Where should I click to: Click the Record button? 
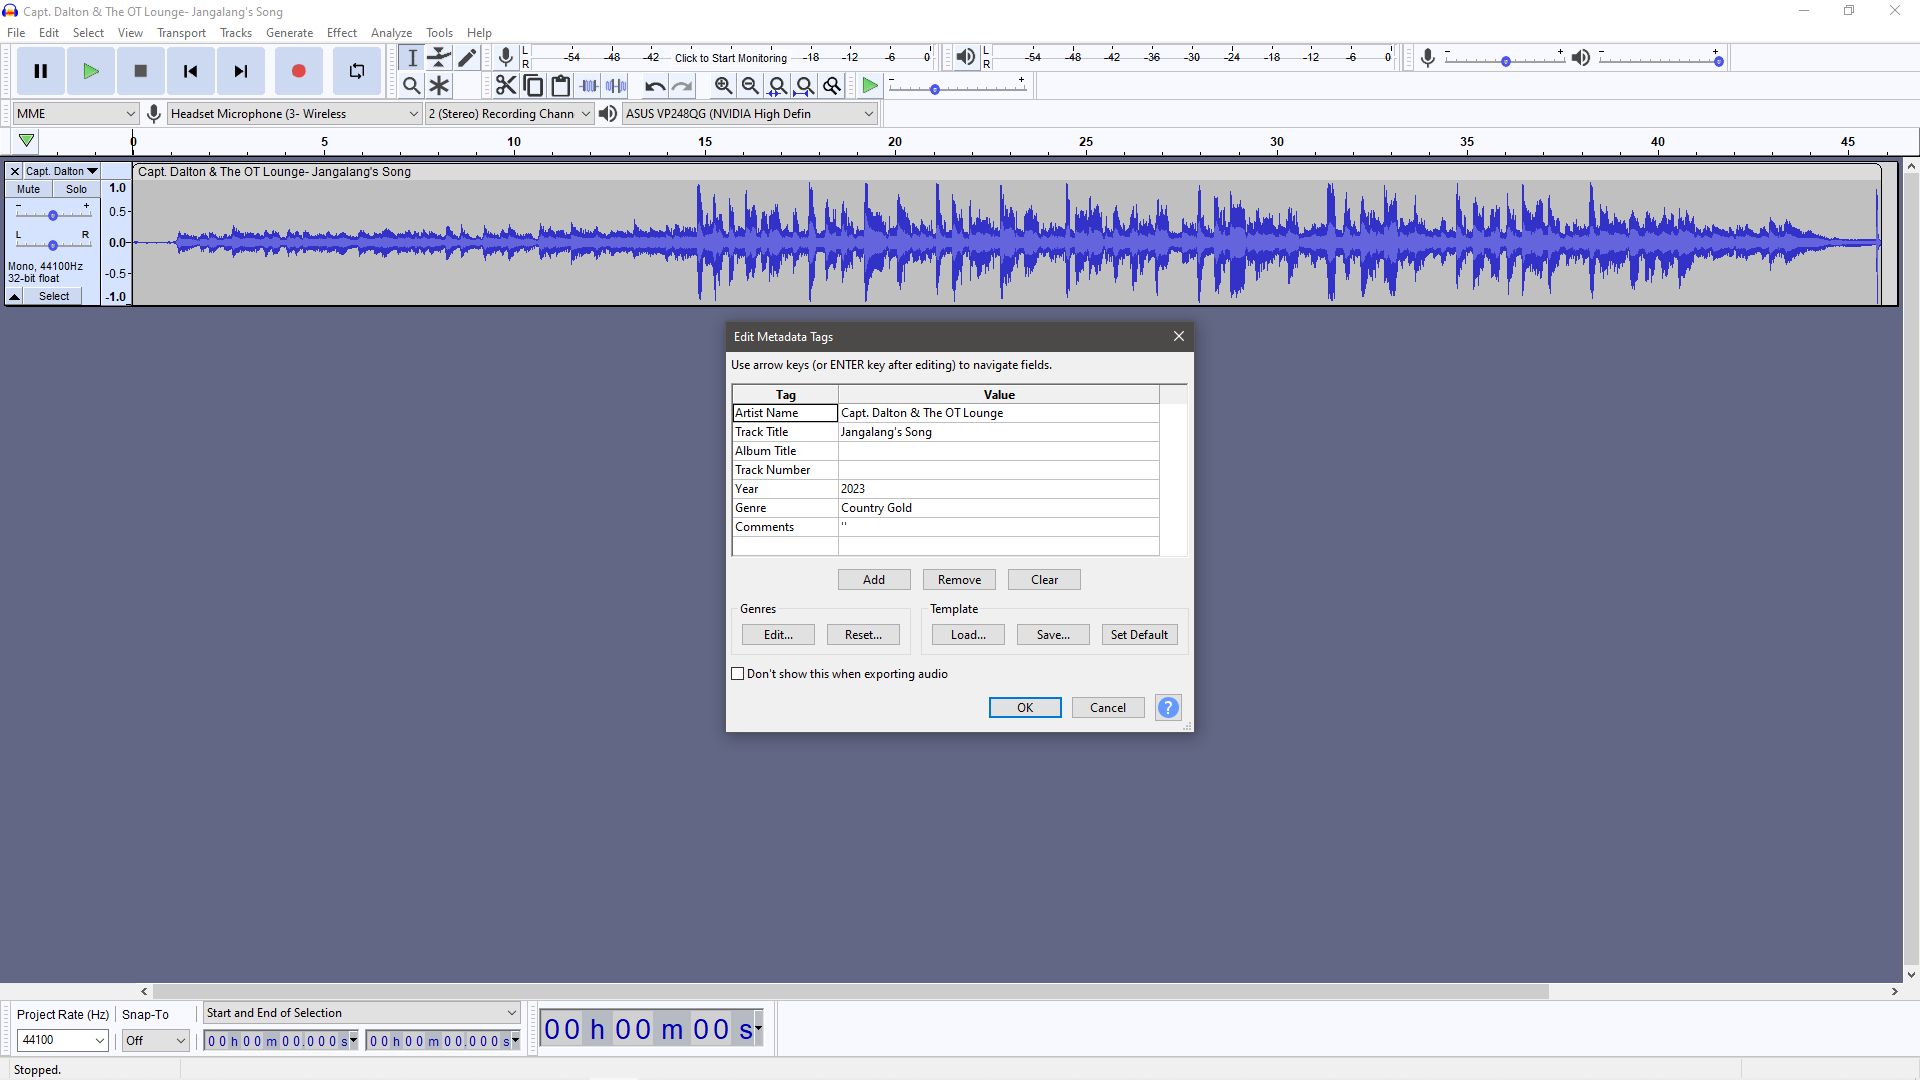coord(298,71)
